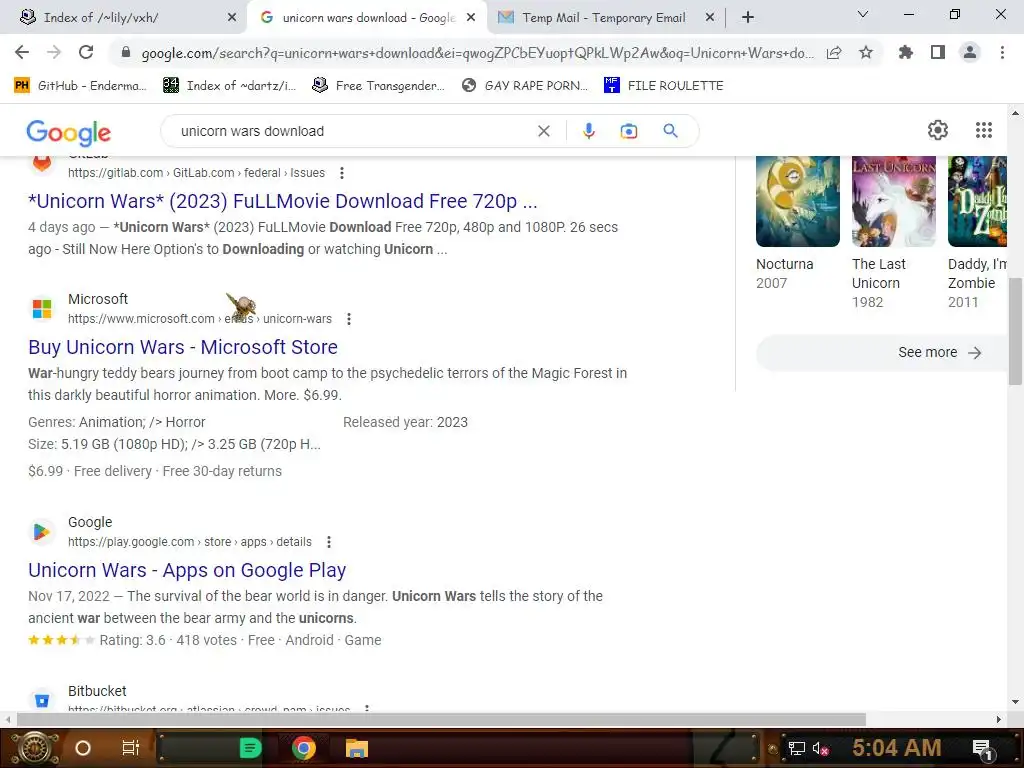The image size is (1024, 768).
Task: Select unicorn wars download Google tab
Action: (x=368, y=18)
